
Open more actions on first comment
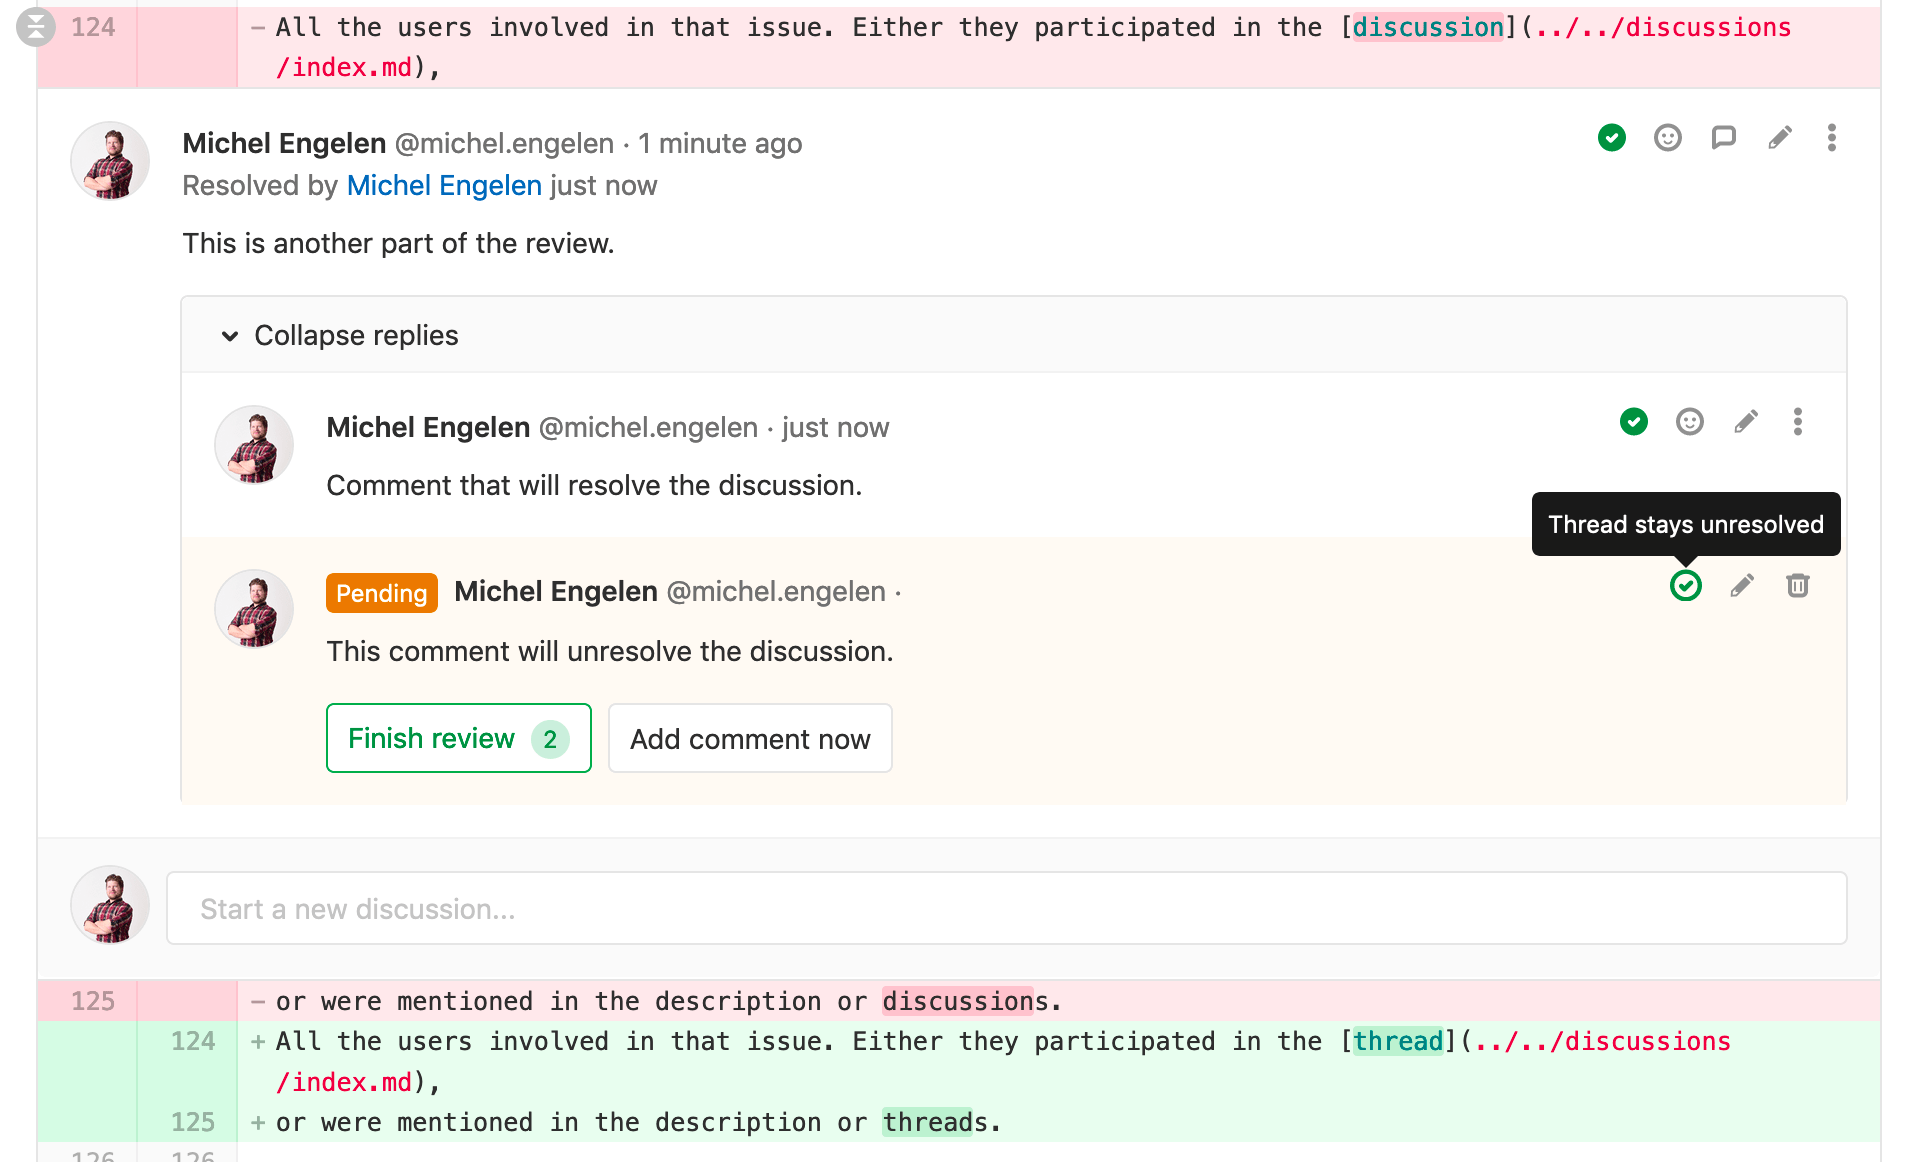click(x=1831, y=138)
